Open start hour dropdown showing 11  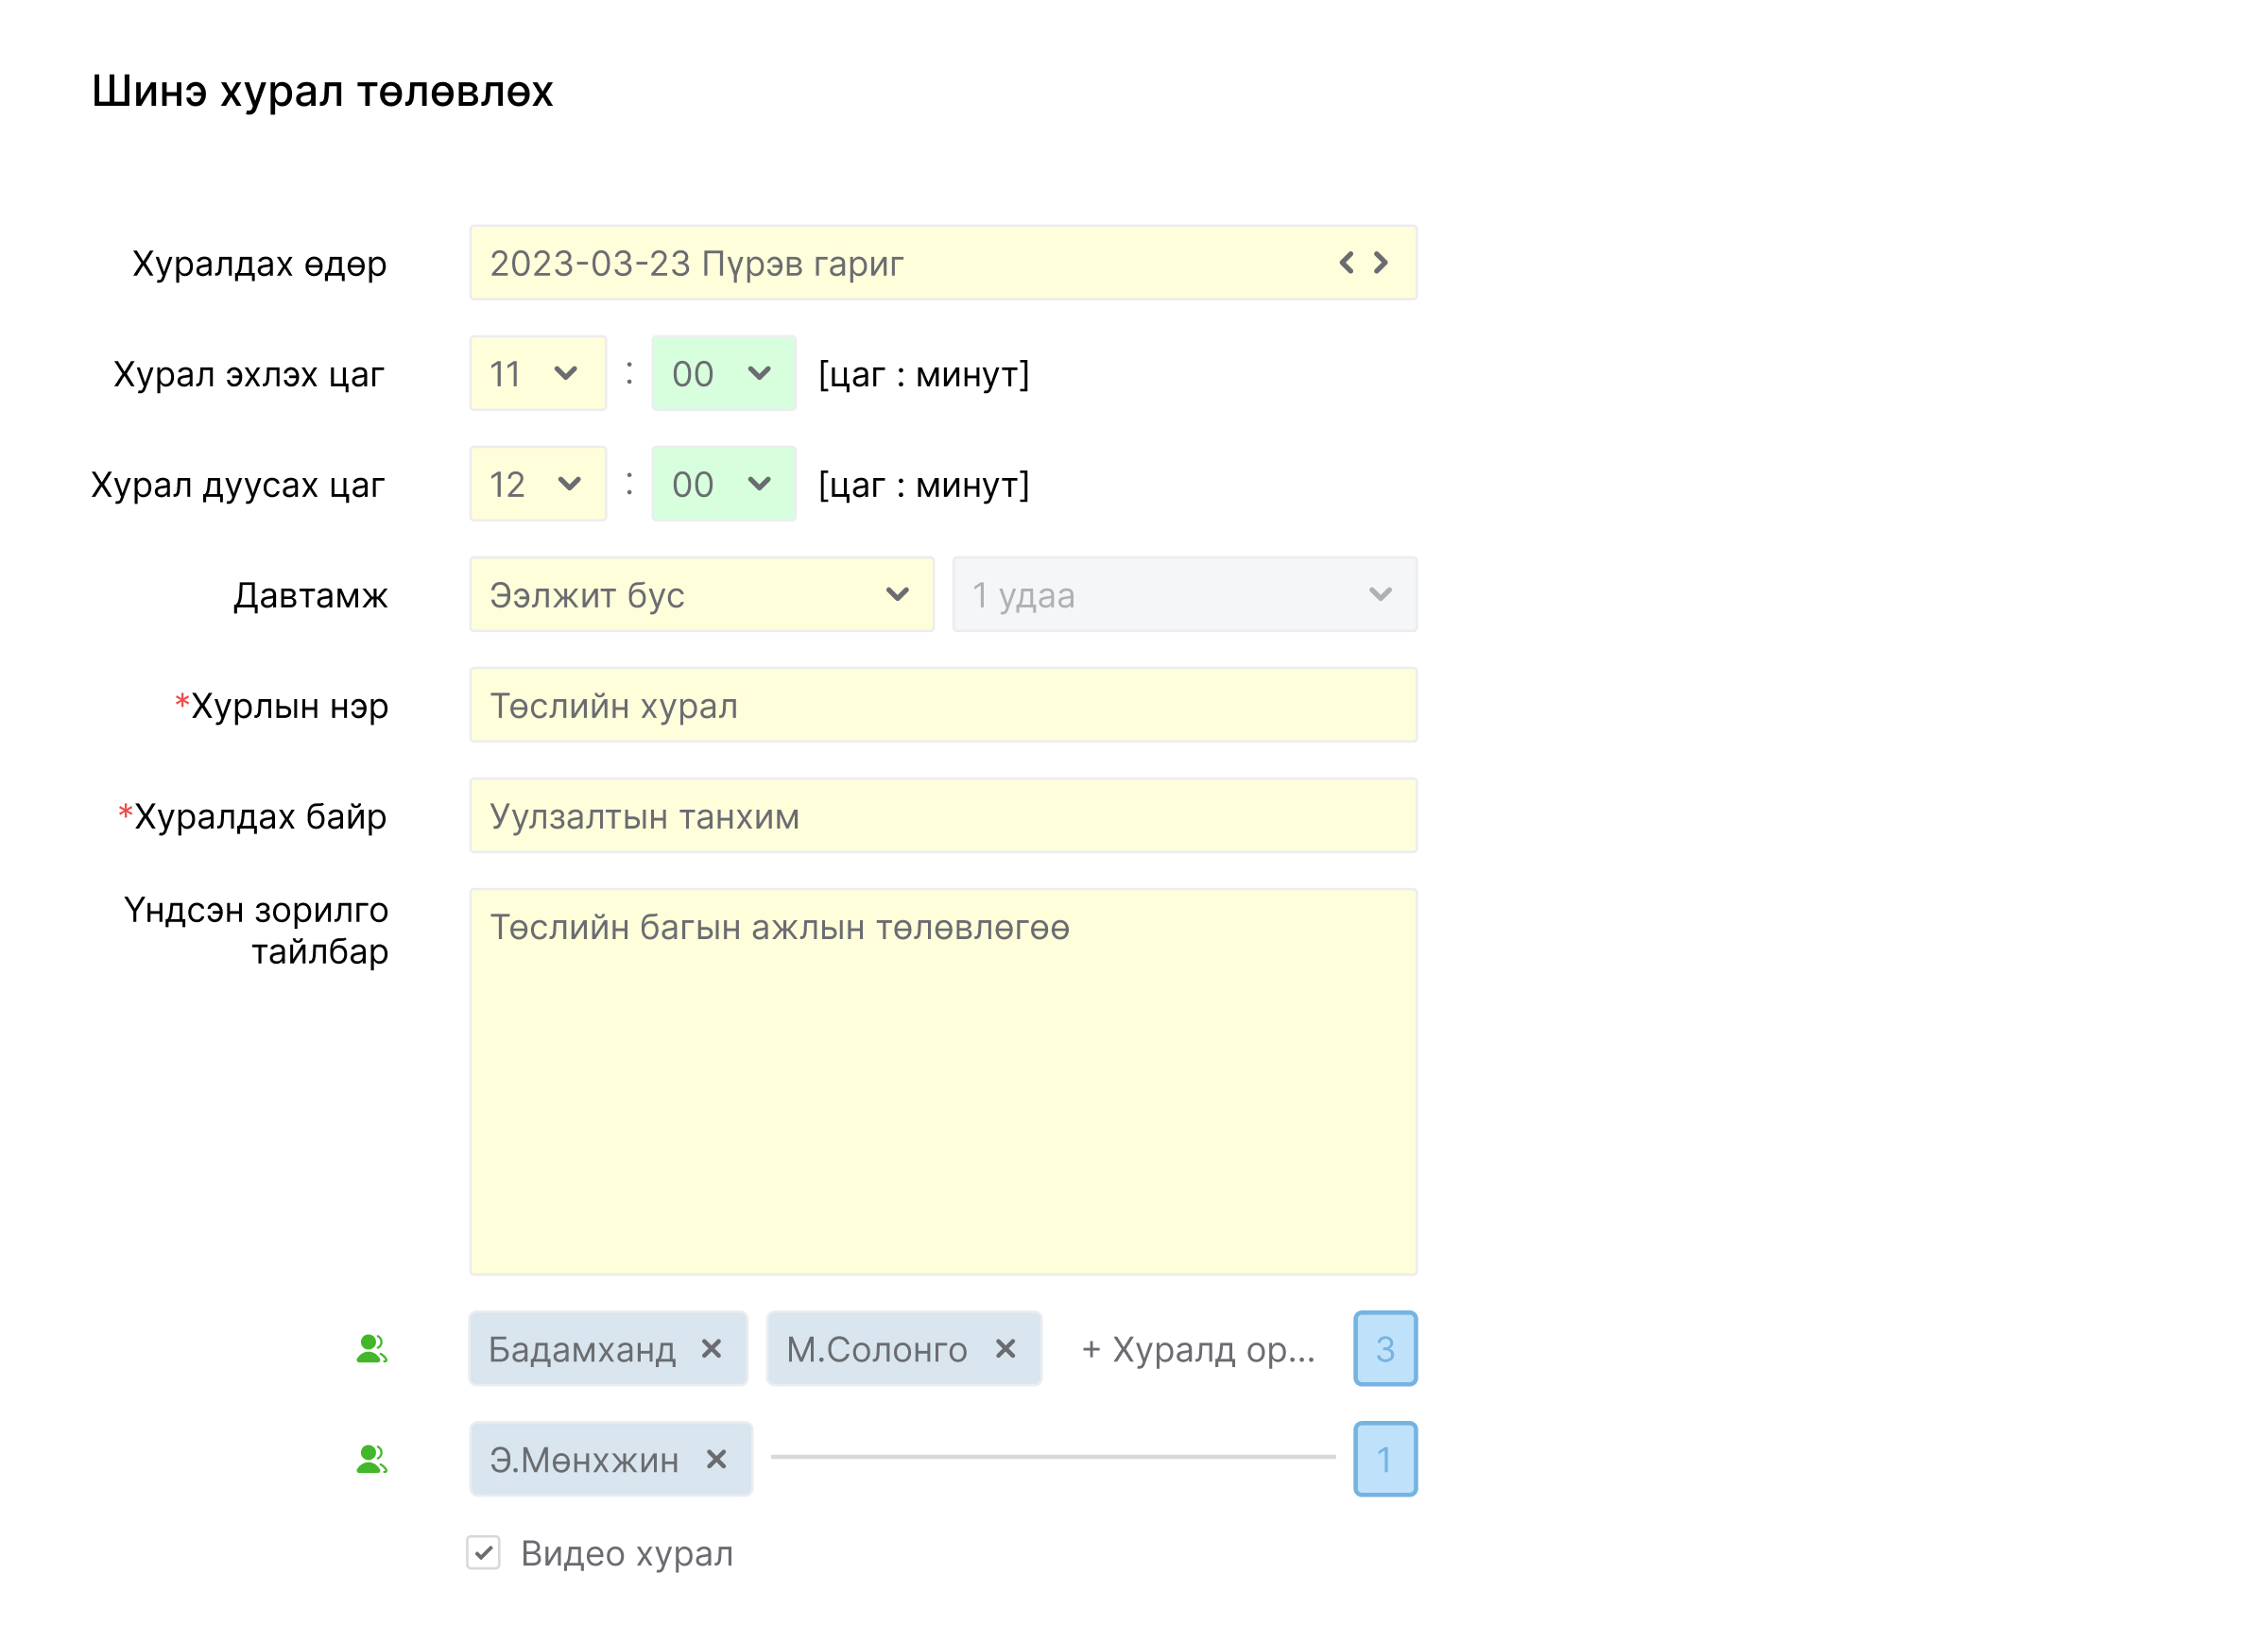tap(537, 373)
